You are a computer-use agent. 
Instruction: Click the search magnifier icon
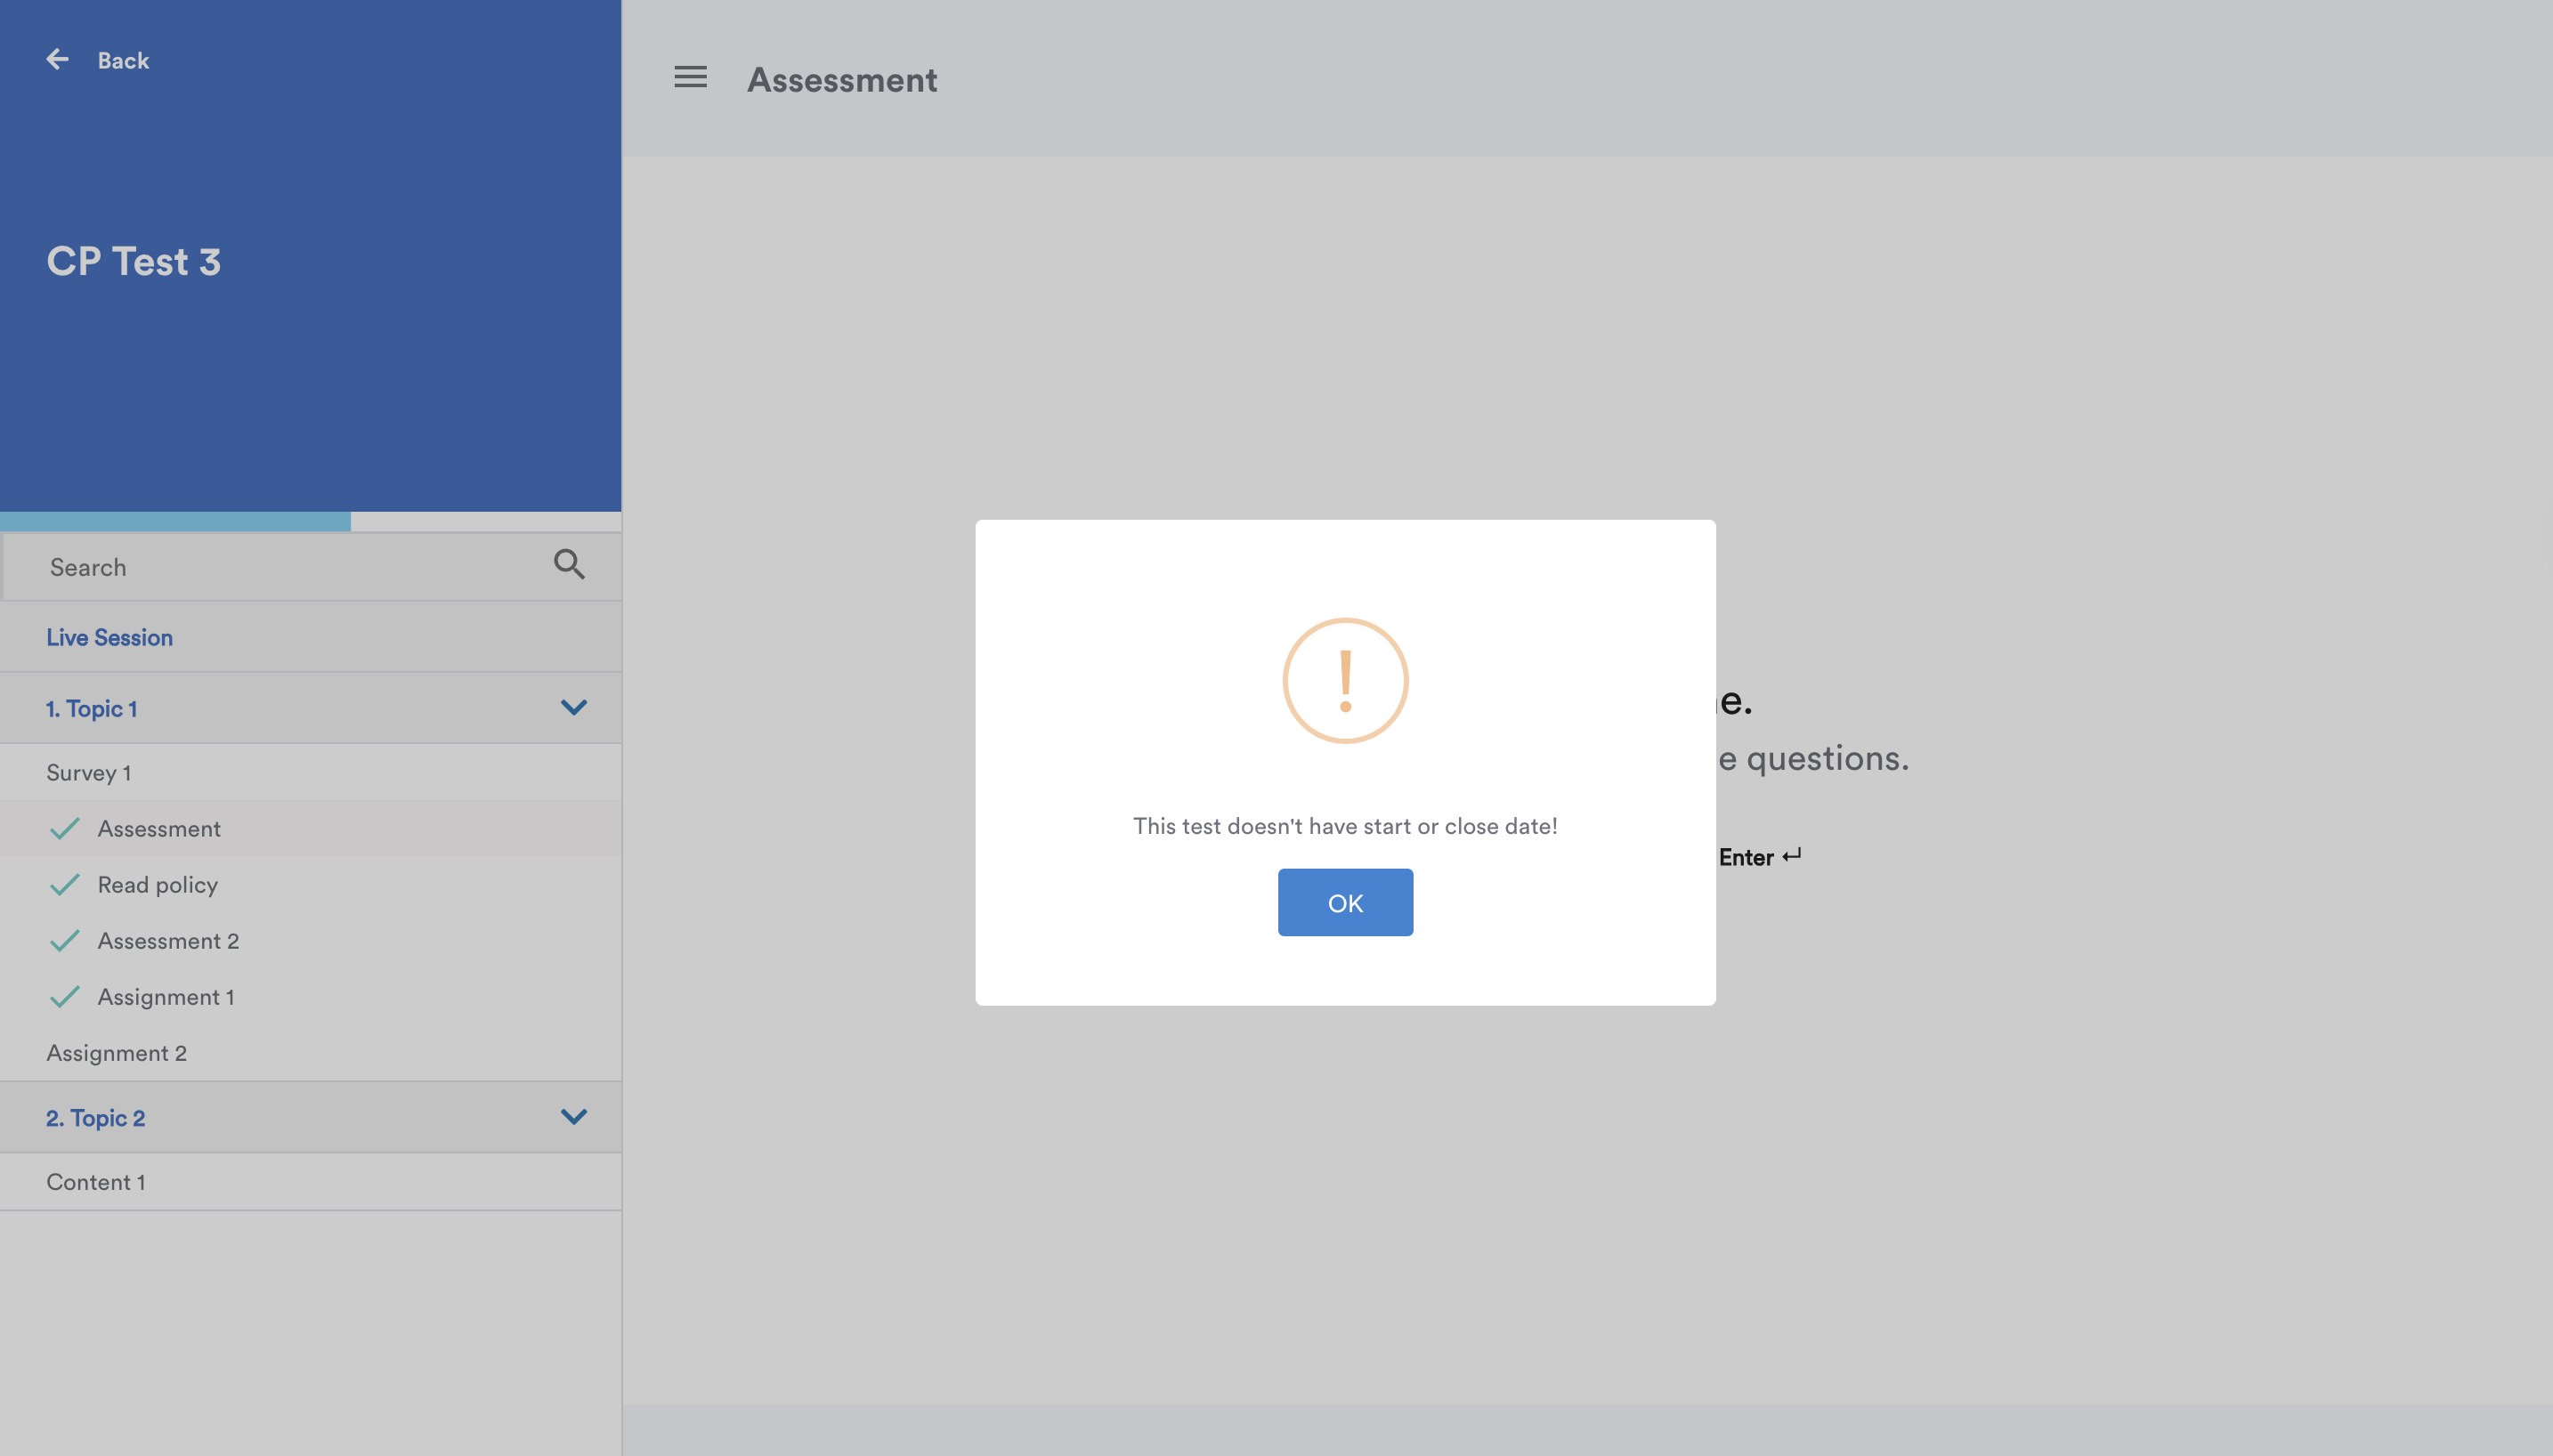click(569, 565)
